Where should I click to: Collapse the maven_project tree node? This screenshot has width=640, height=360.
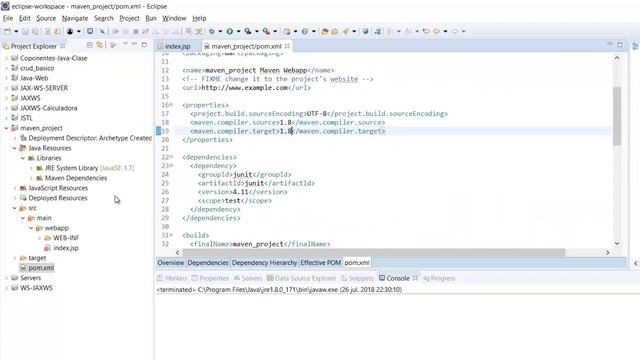[7, 128]
